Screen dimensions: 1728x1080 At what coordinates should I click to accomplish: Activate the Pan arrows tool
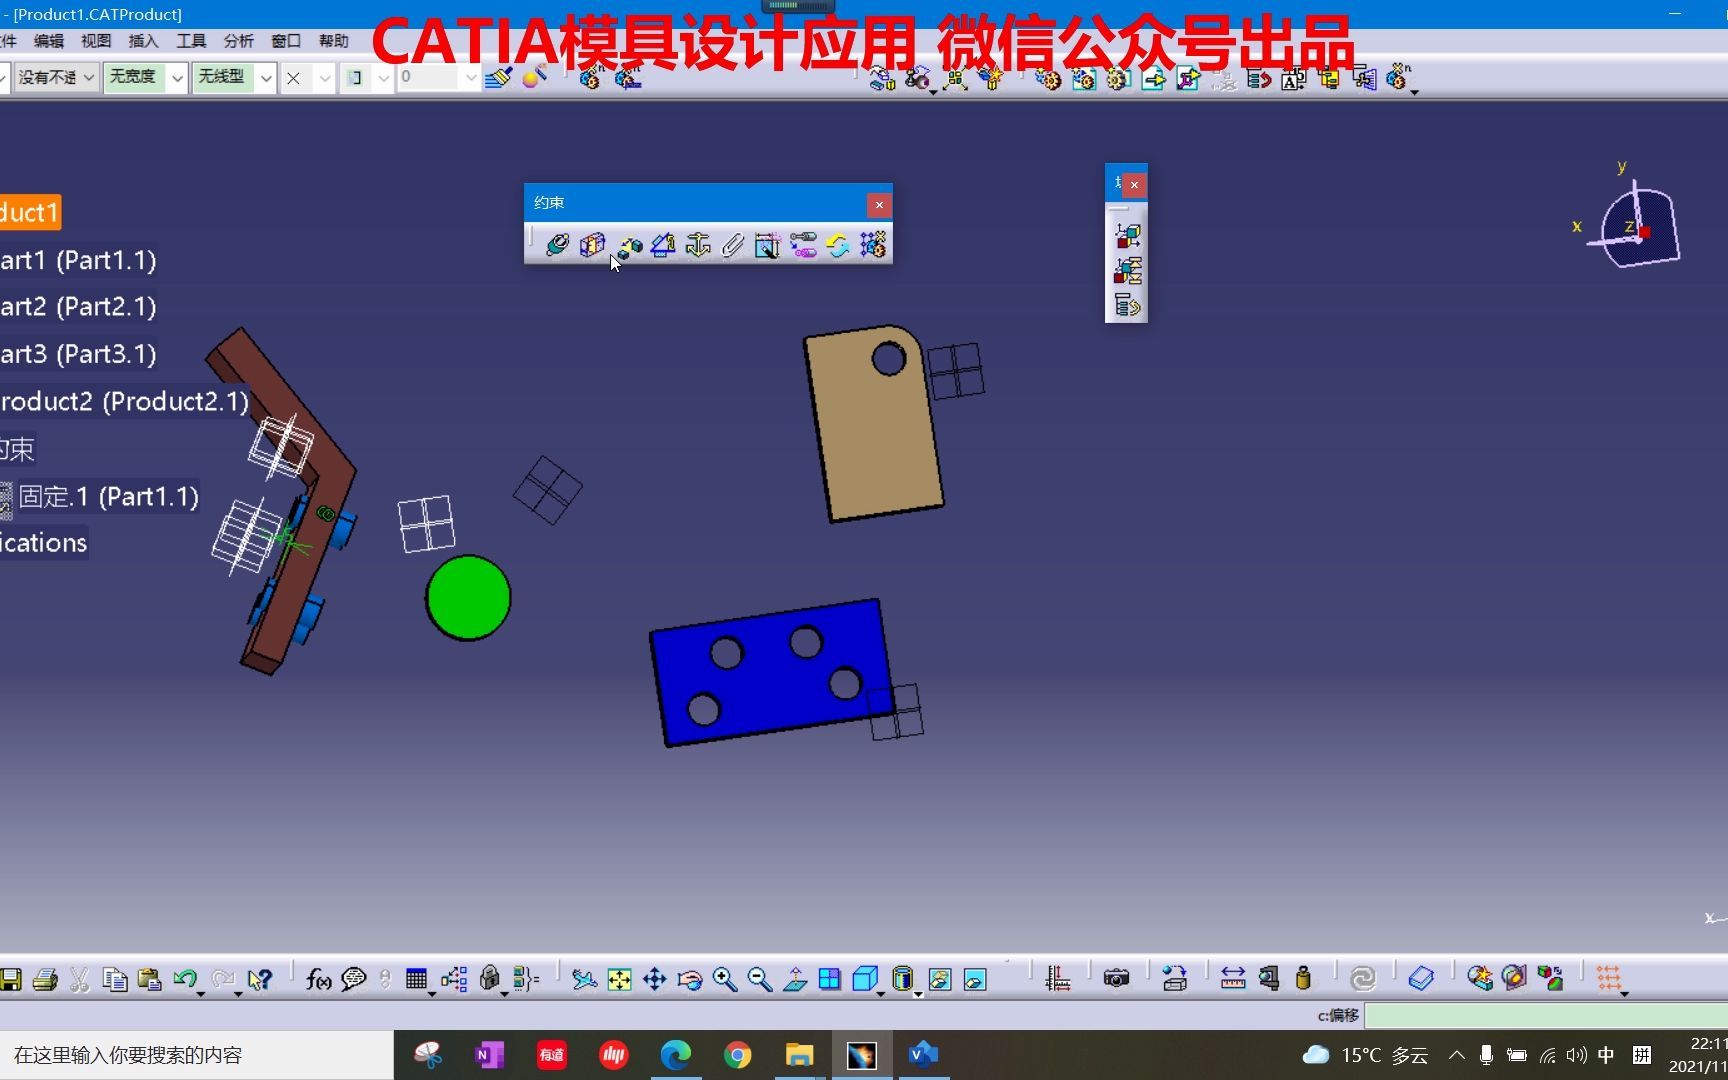click(655, 979)
